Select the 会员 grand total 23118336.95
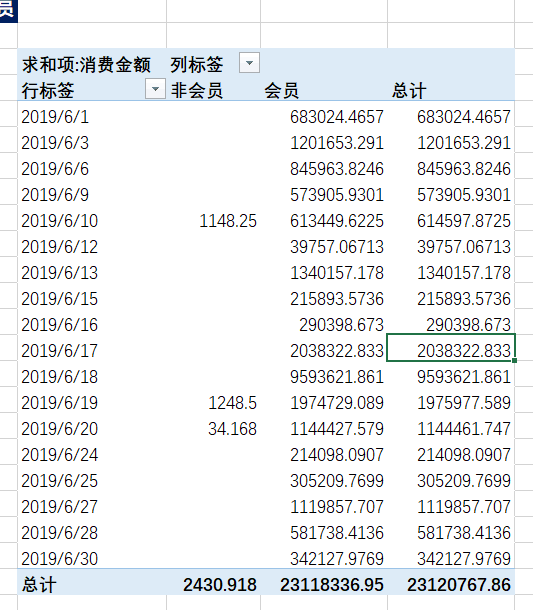The width and height of the screenshot is (533, 610). [x=332, y=585]
